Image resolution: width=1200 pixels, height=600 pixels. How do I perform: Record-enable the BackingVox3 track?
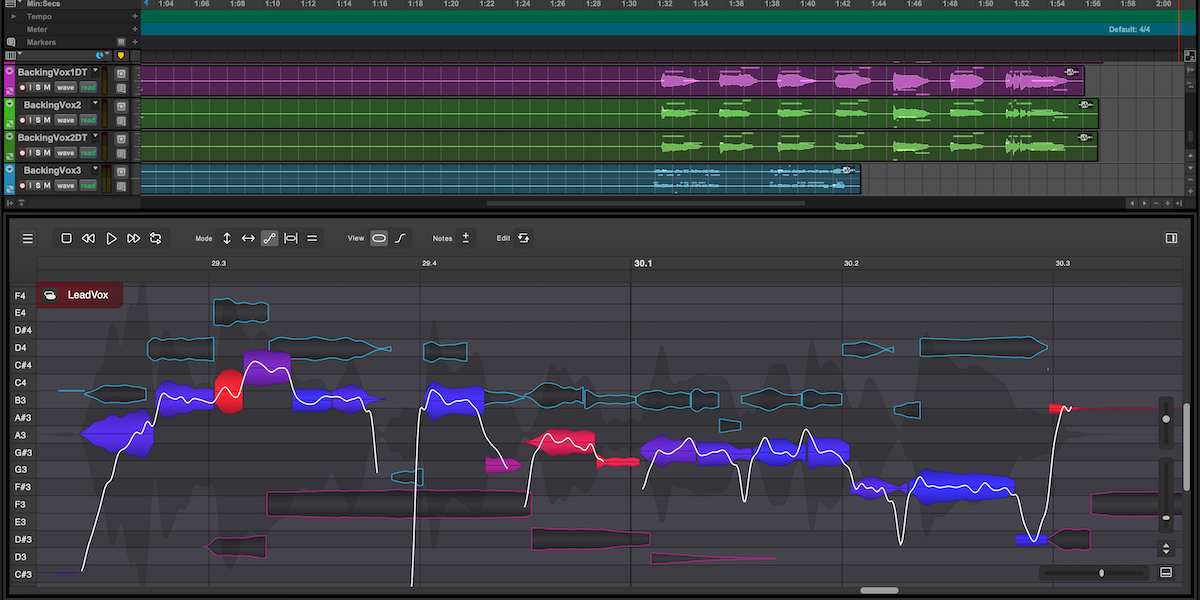23,186
